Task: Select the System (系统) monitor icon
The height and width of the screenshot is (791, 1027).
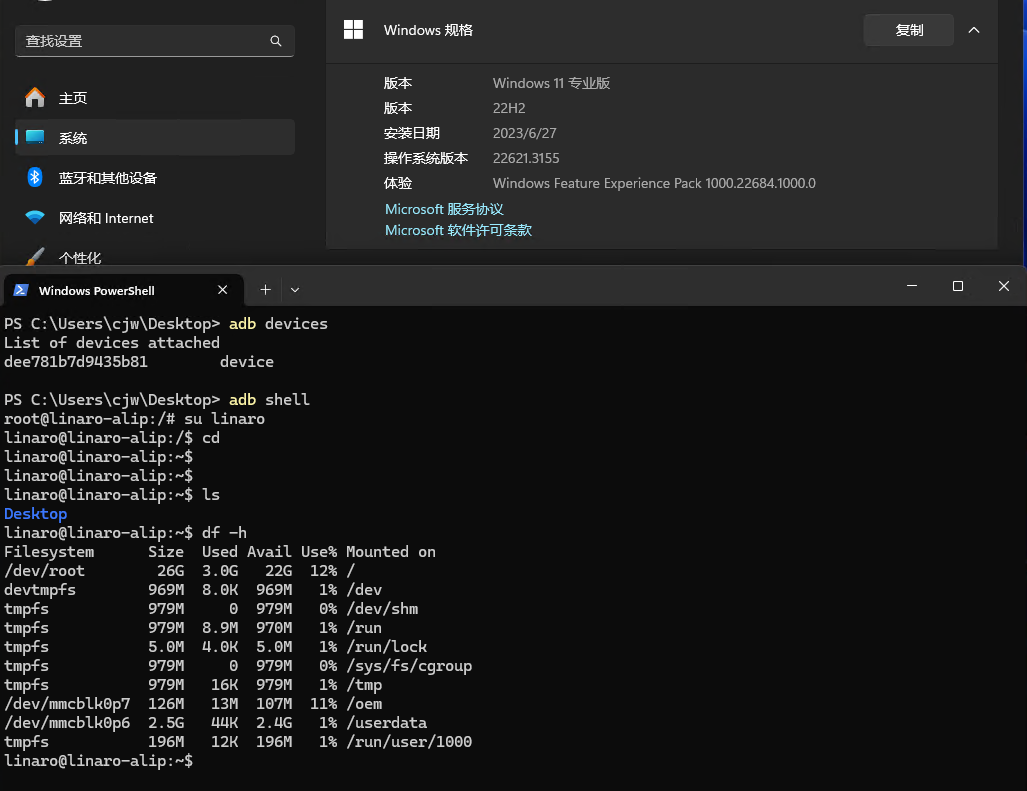Action: click(35, 138)
